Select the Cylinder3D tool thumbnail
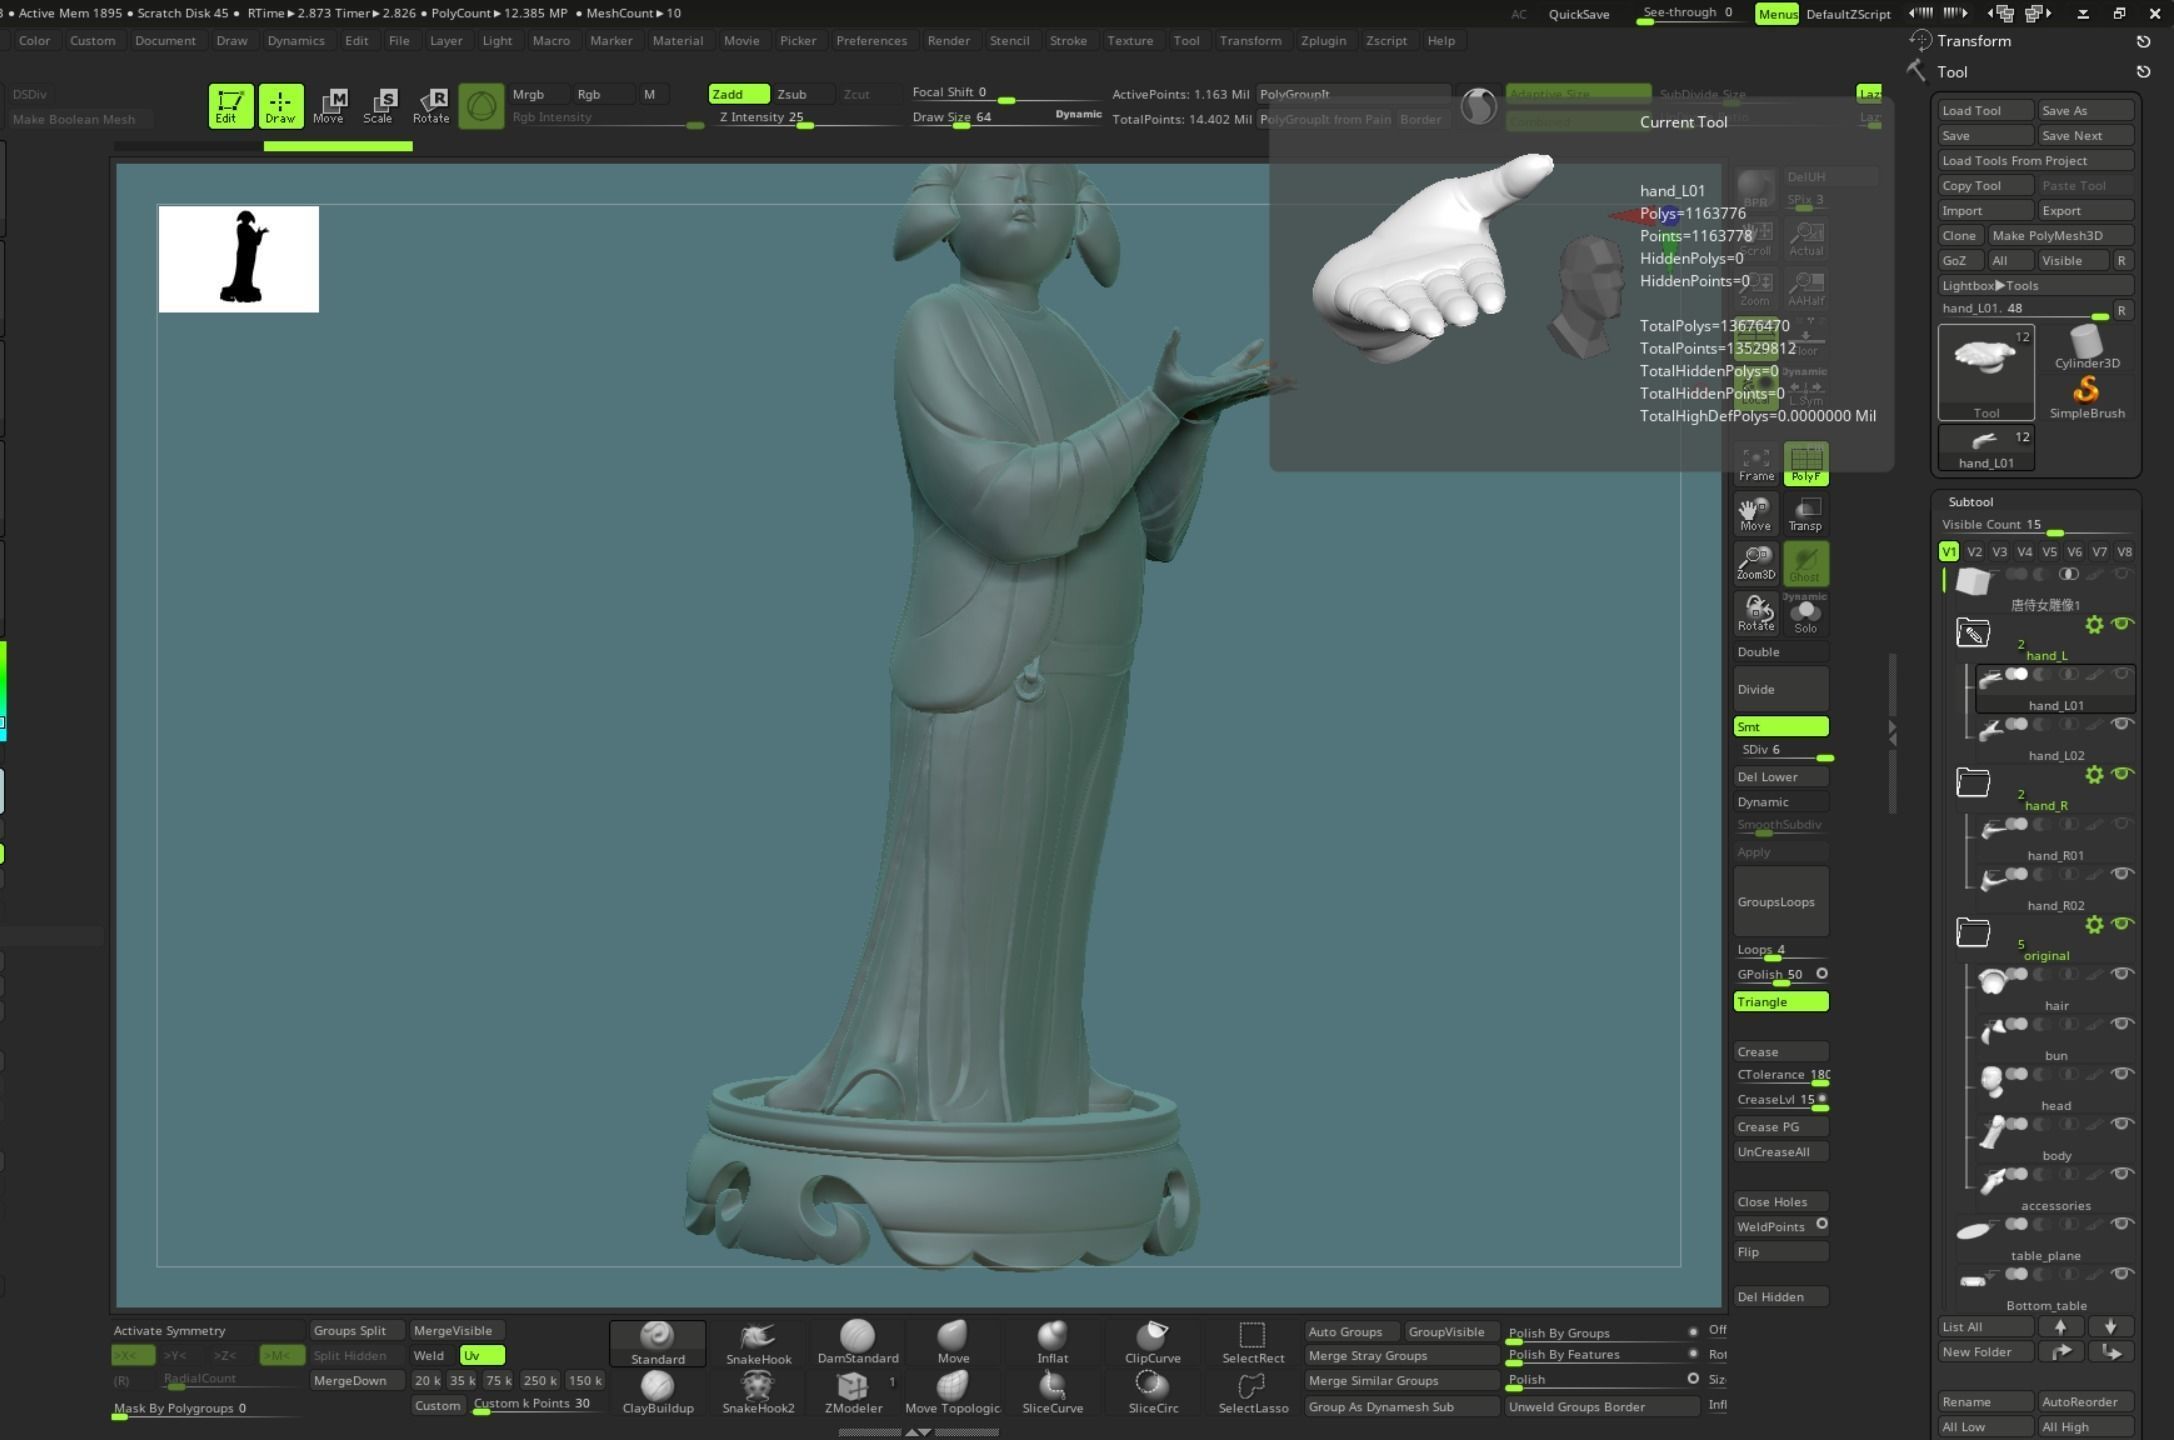 click(x=2087, y=347)
